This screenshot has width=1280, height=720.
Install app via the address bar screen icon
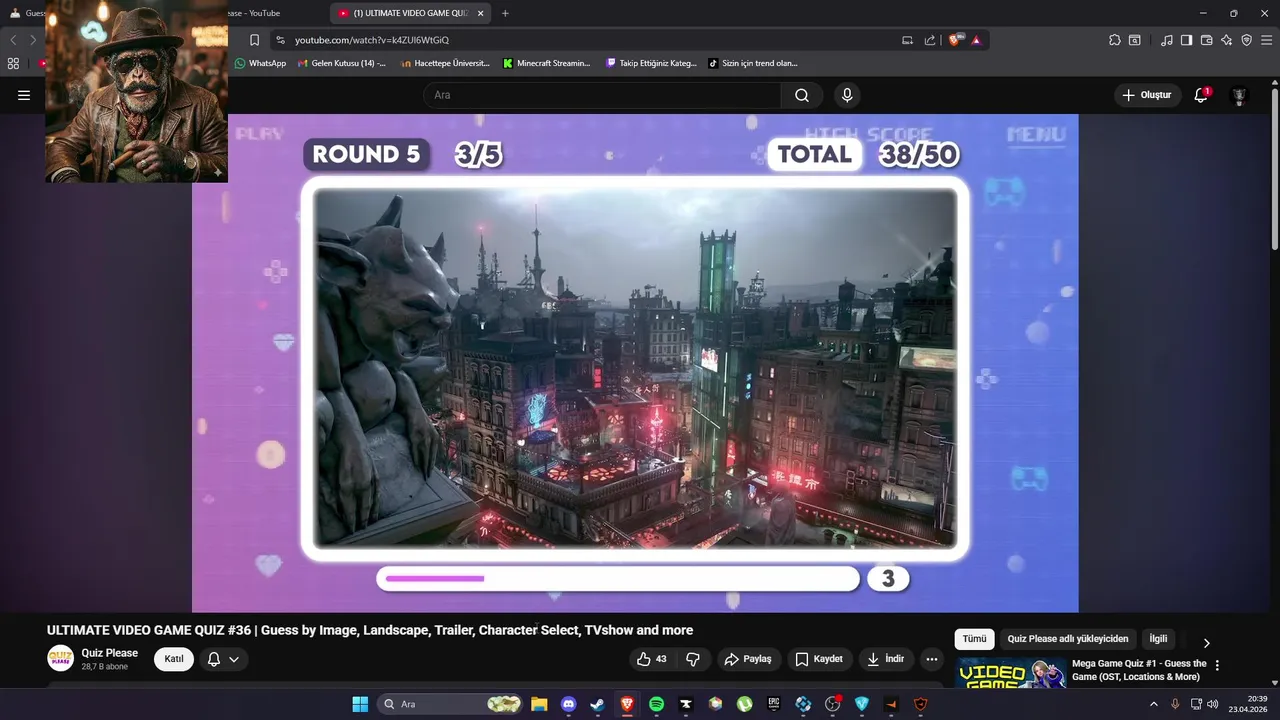907,40
